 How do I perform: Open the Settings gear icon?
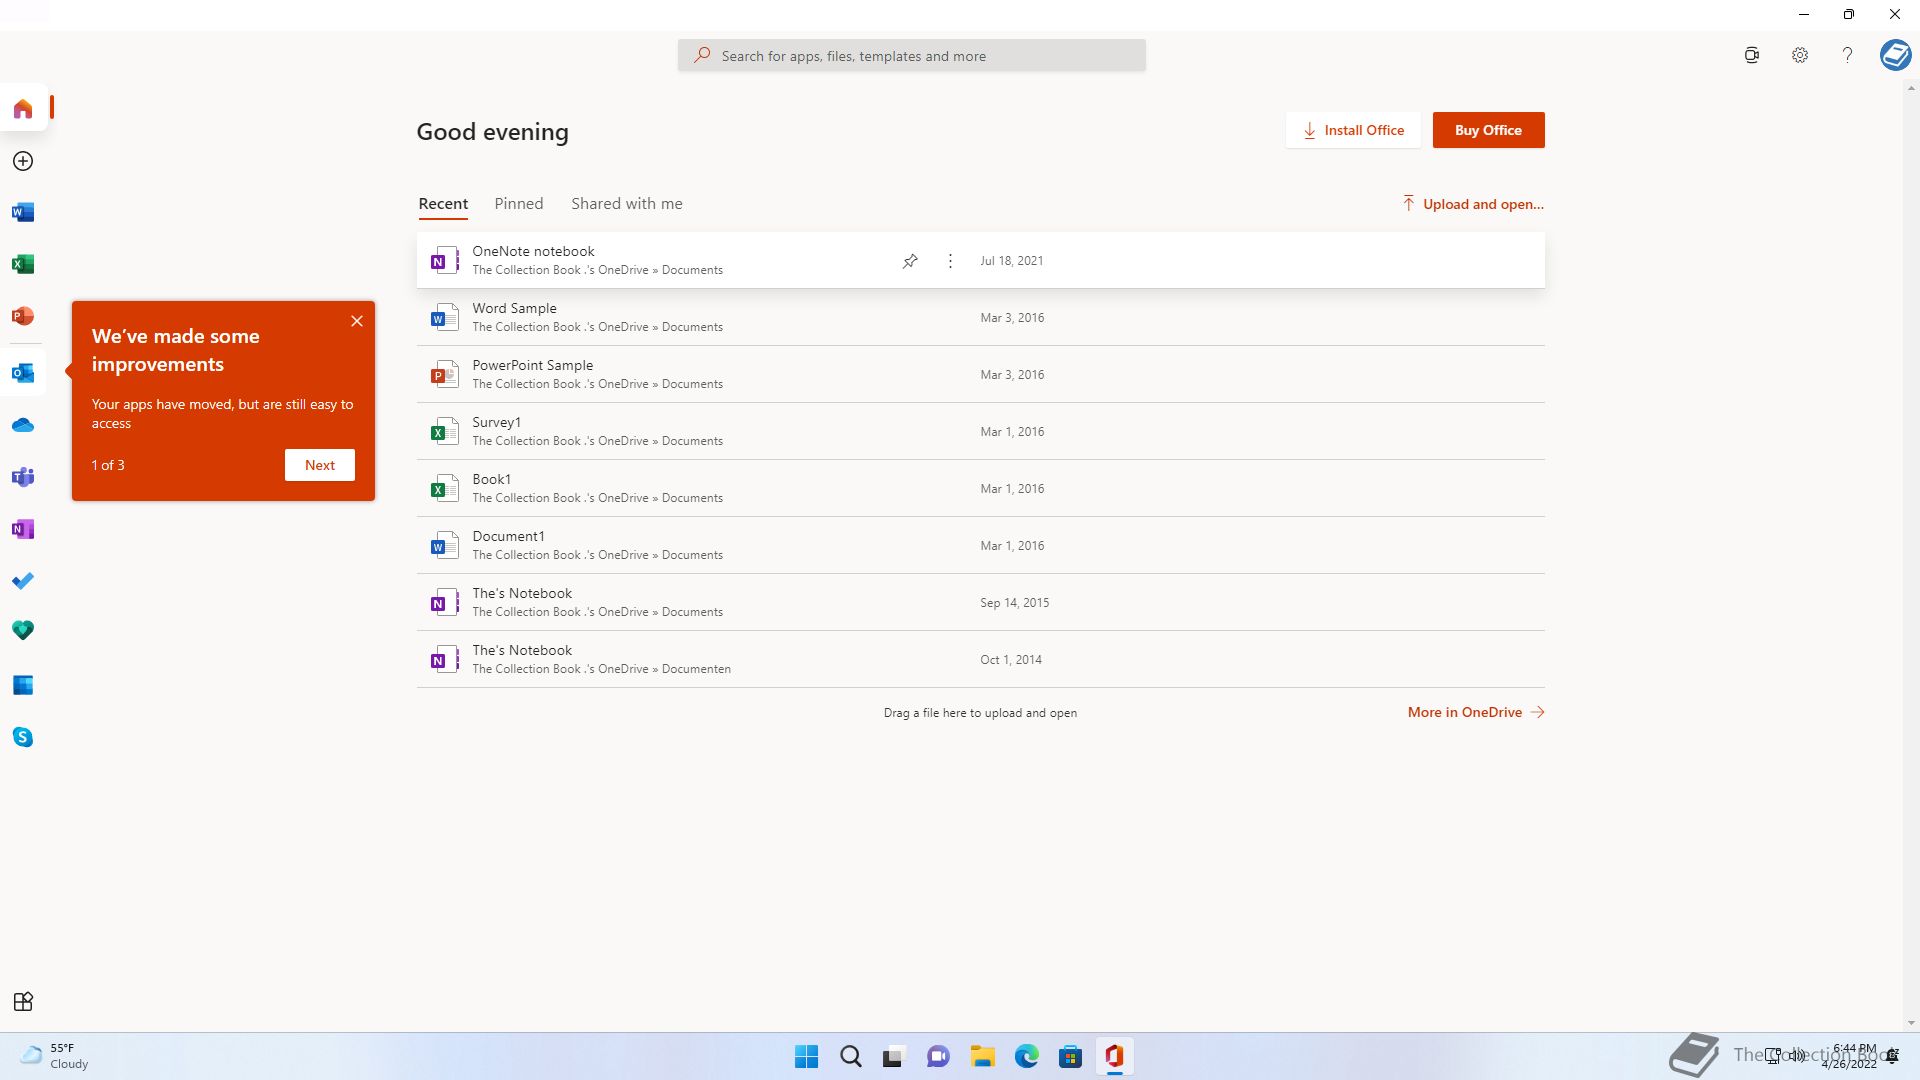(x=1800, y=55)
